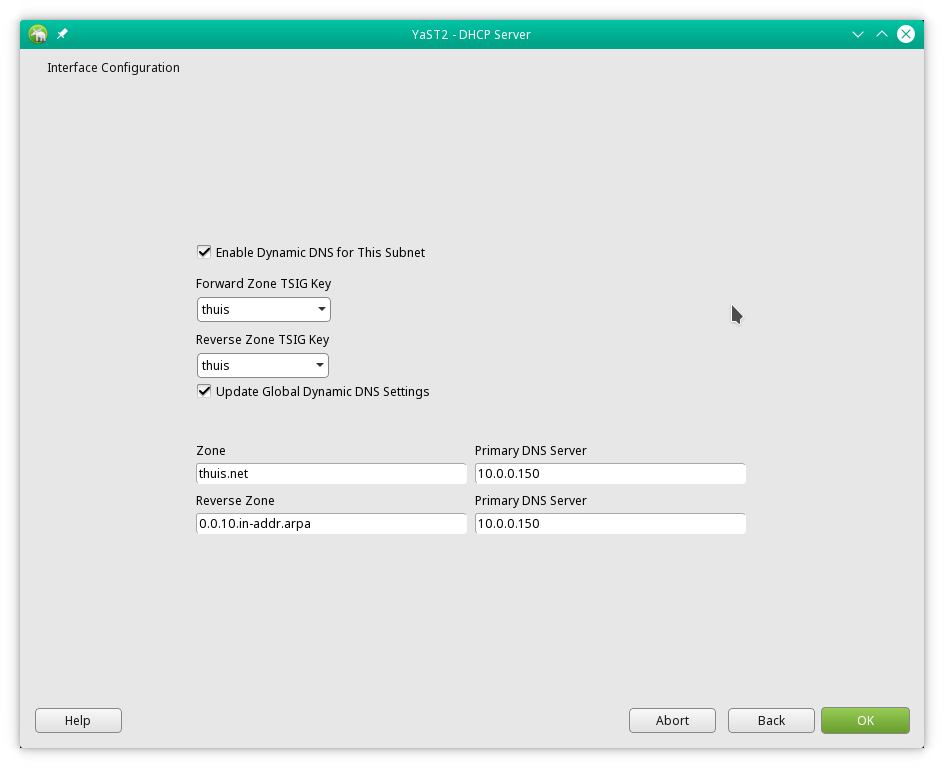Screen dimensions: 944x768
Task: Click the pin window icon
Action: coord(62,34)
